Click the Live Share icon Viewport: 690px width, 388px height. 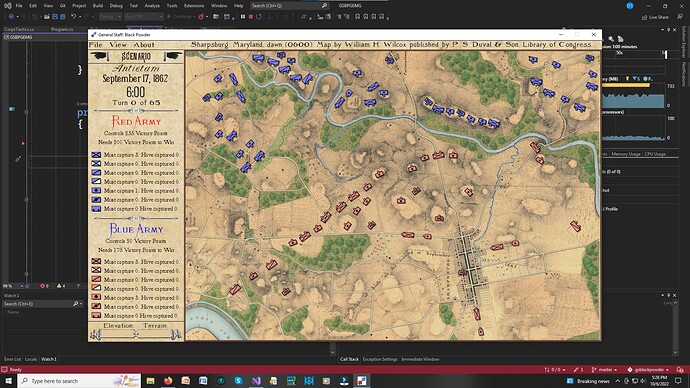click(x=655, y=17)
